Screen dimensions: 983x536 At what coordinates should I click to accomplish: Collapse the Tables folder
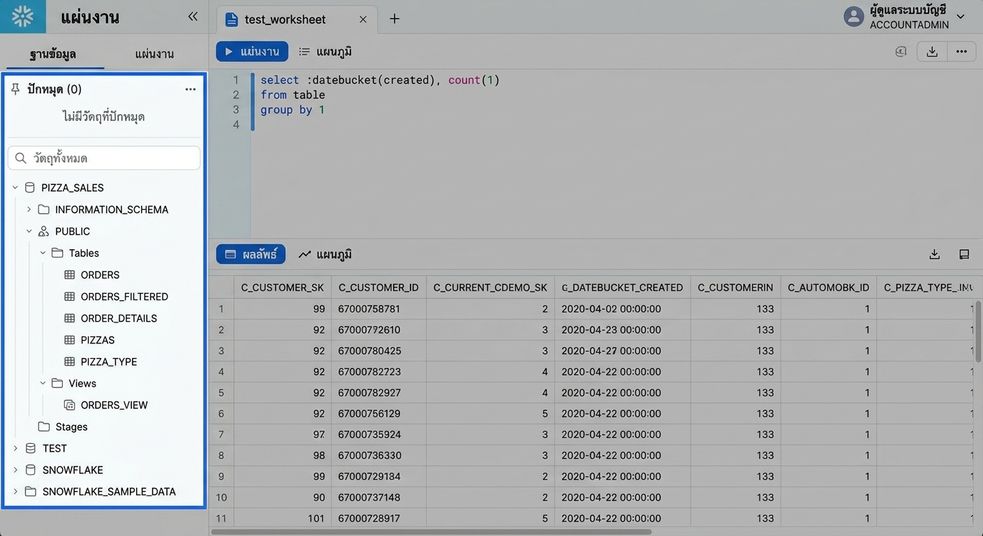[43, 253]
